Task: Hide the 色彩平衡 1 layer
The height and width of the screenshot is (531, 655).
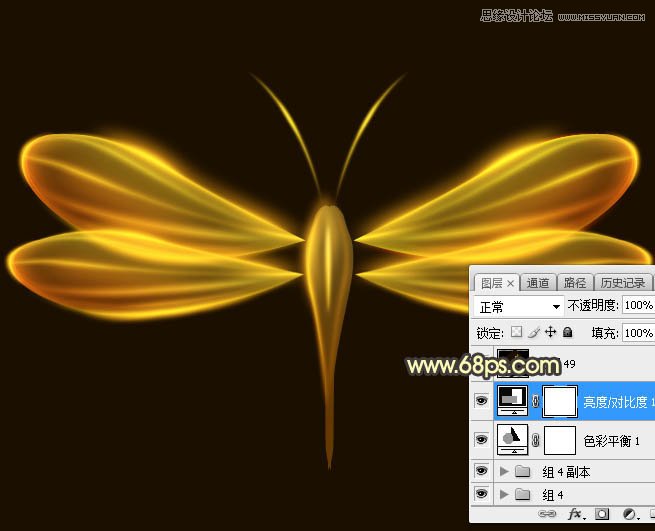Action: pos(481,439)
